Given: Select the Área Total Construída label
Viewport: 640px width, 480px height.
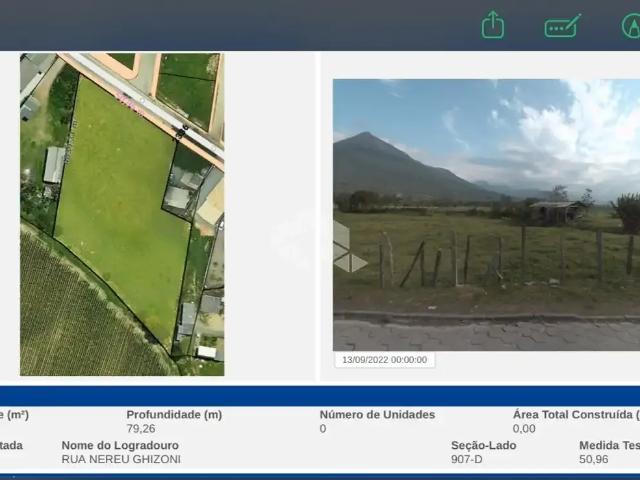Looking at the screenshot, I should coord(576,415).
